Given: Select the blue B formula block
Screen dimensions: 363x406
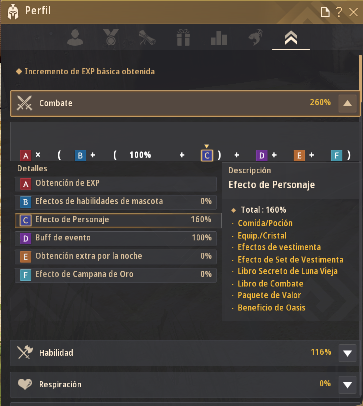Looking at the screenshot, I should (x=80, y=155).
